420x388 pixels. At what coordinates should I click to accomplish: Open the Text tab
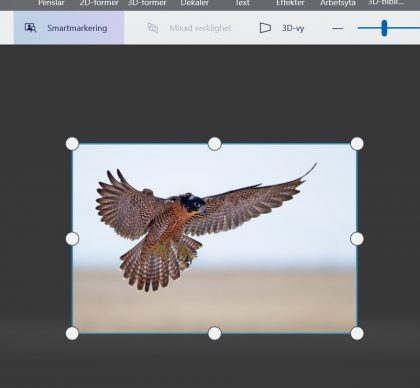tap(242, 3)
